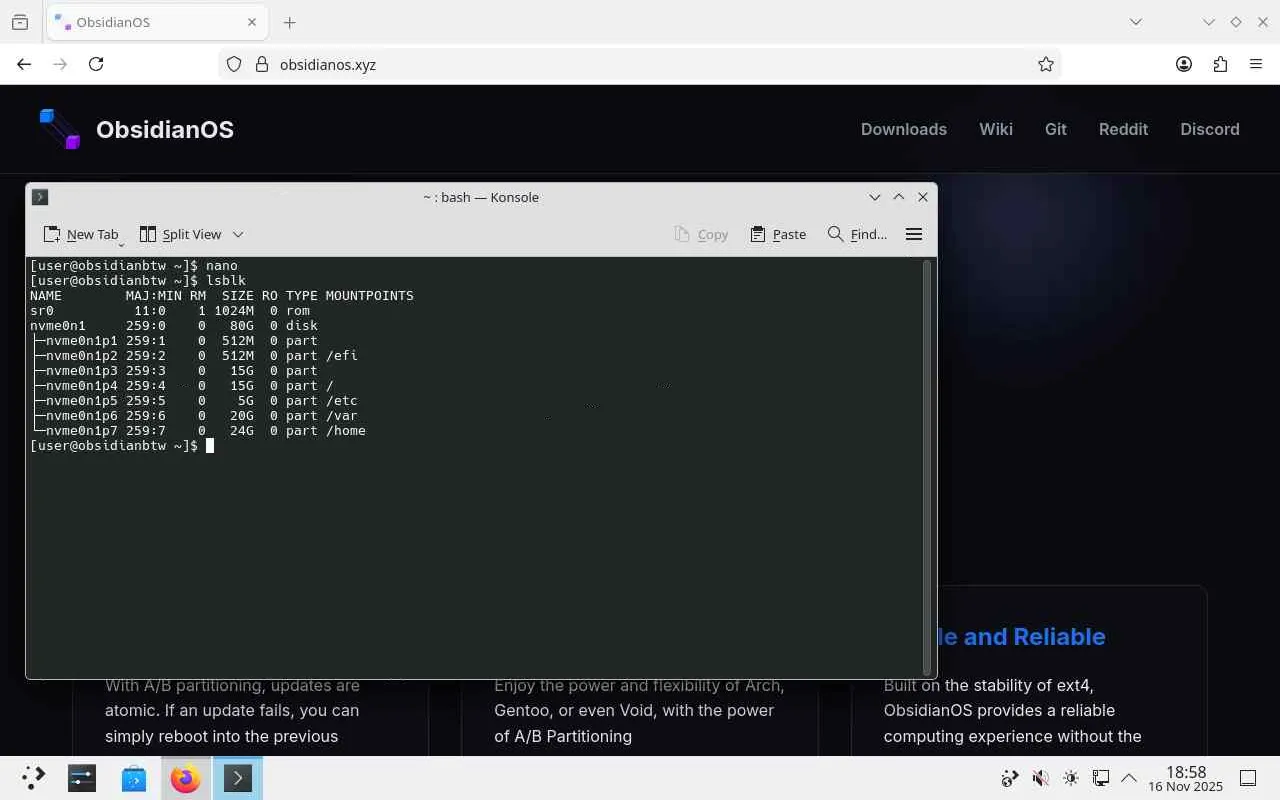Screen dimensions: 1280x800
Task: Open the Firefox account menu
Action: click(1184, 64)
